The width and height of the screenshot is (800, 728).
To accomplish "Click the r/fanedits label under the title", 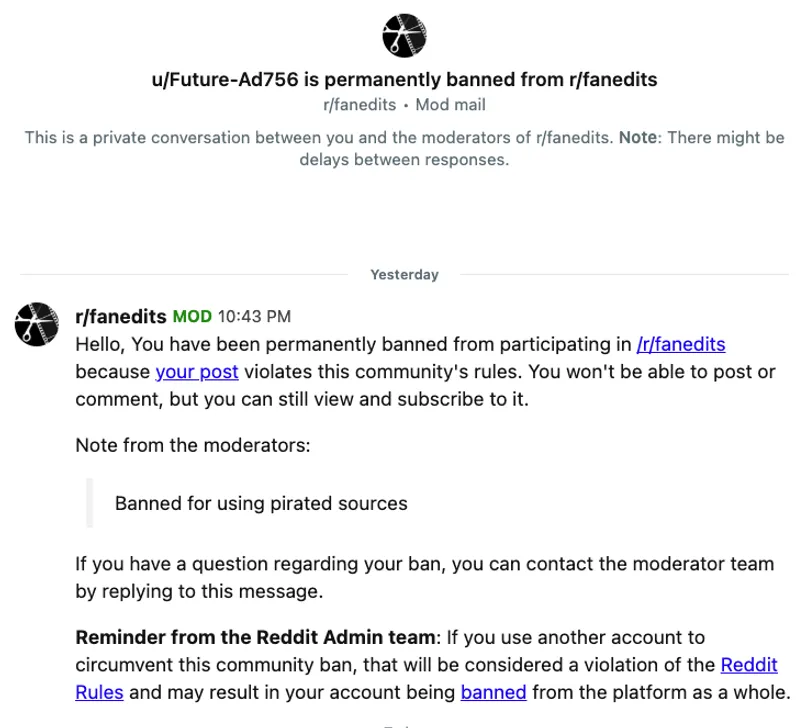I will point(358,104).
